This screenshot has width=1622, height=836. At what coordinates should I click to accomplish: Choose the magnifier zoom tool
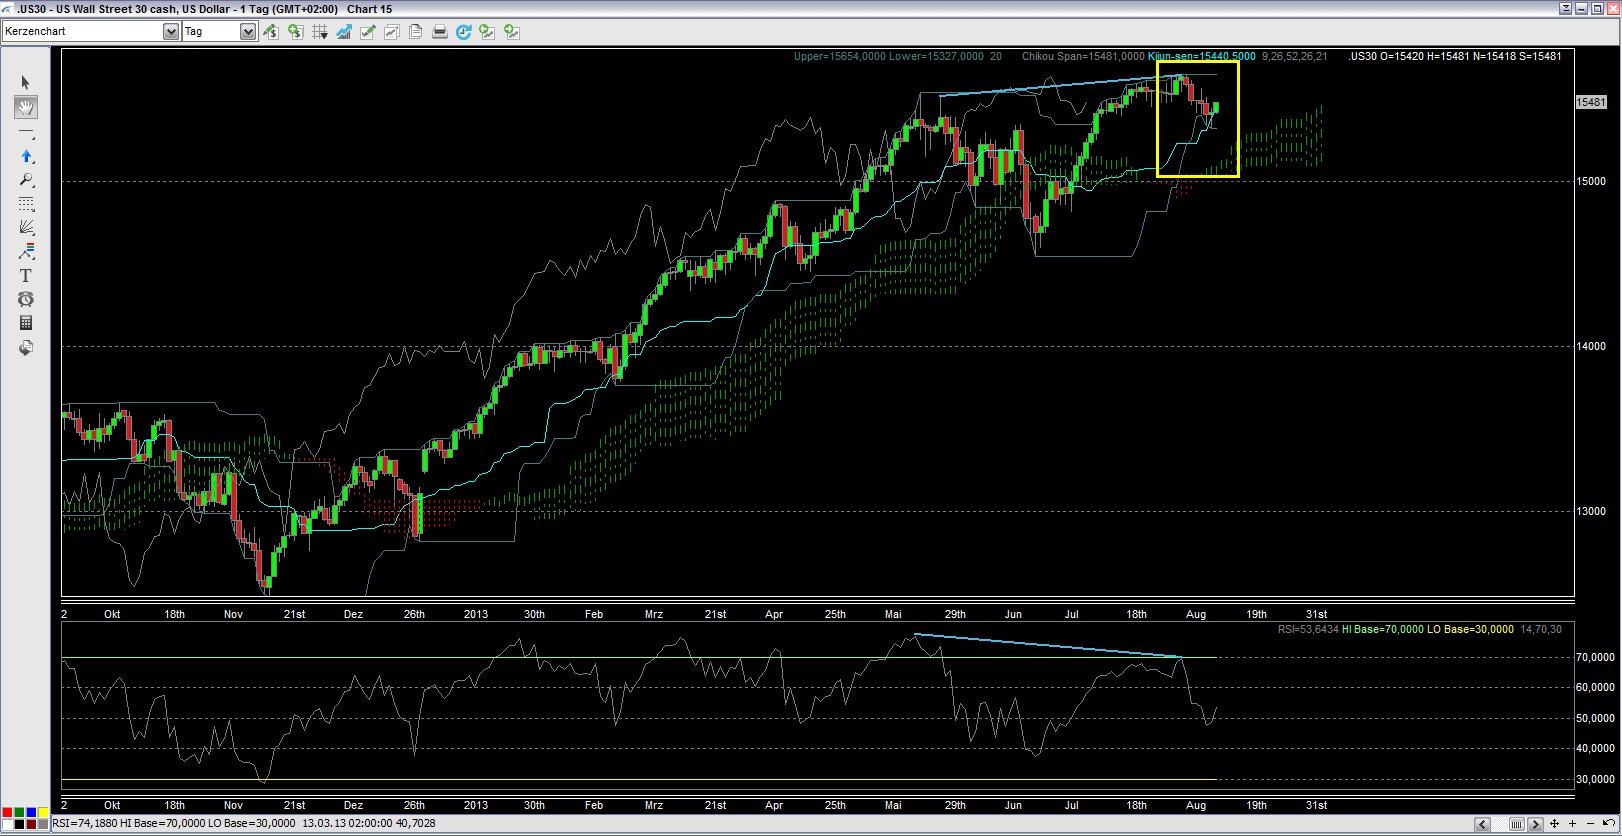coord(26,181)
